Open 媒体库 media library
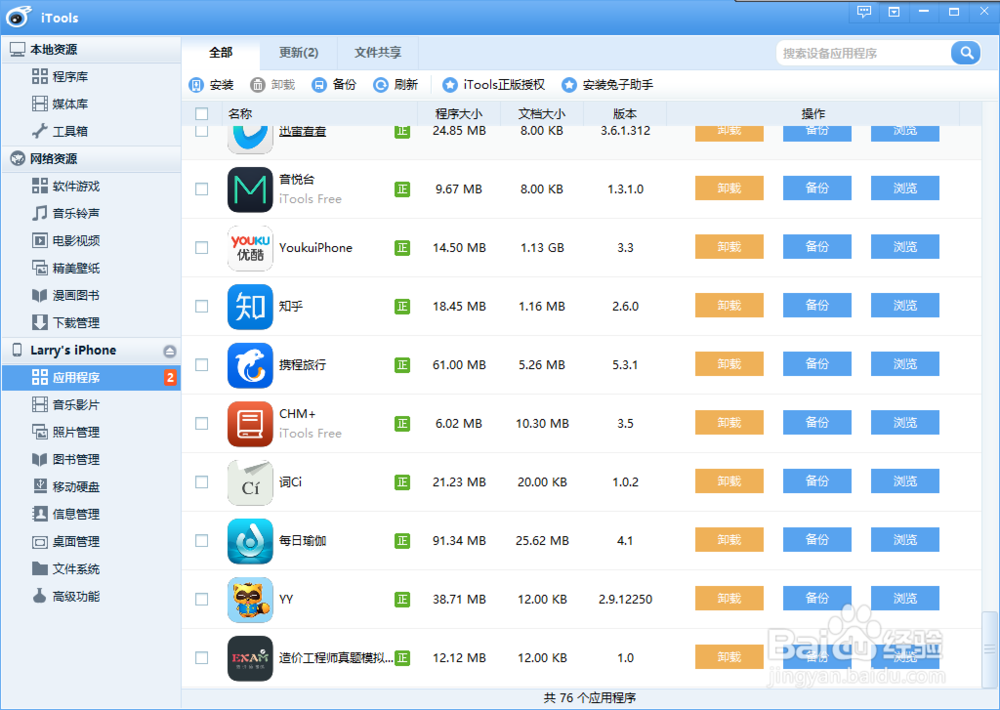Image resolution: width=1000 pixels, height=710 pixels. 60,104
